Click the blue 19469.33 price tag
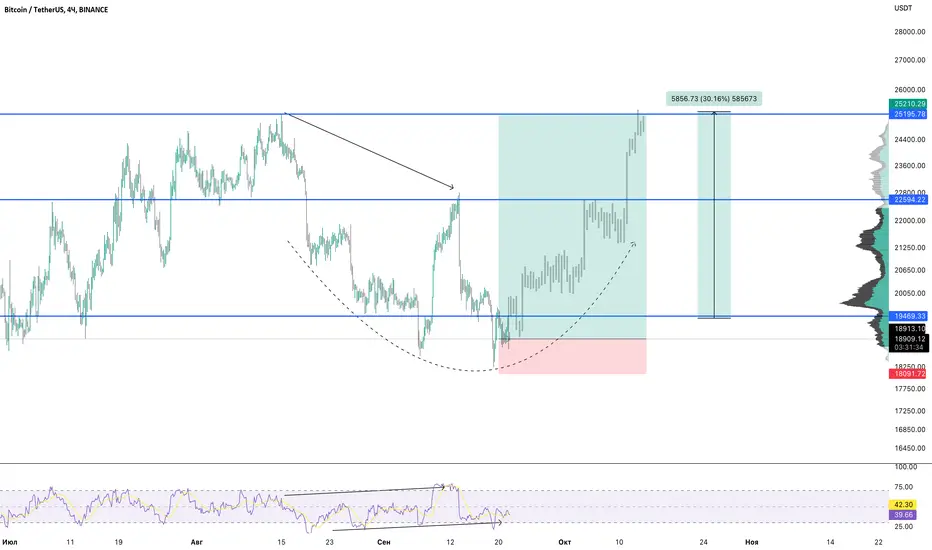 click(909, 316)
